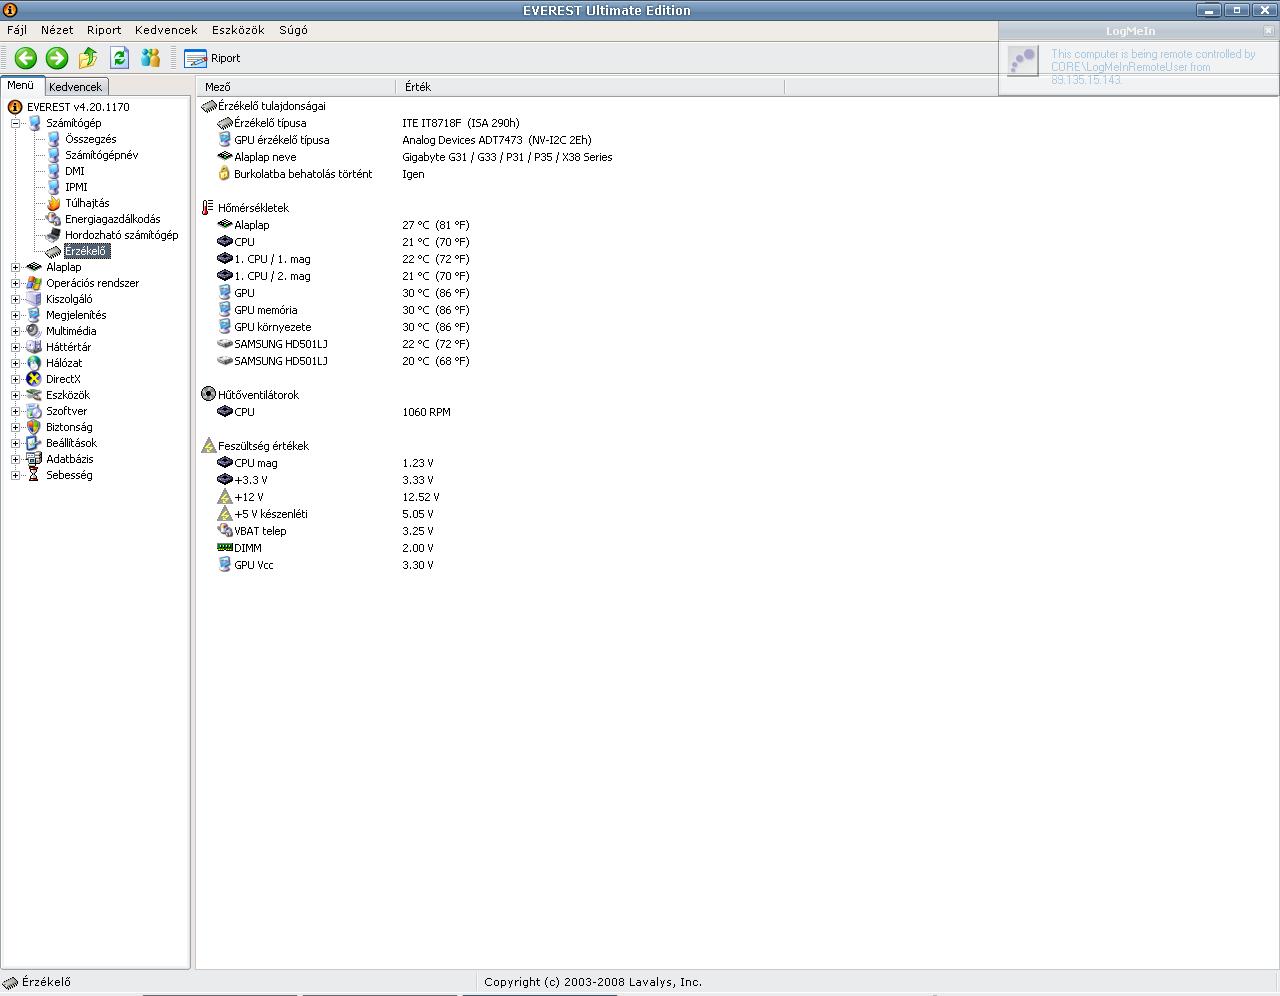Open the Riport toolbar button
Viewport: 1280px width, 996px height.
pos(212,58)
